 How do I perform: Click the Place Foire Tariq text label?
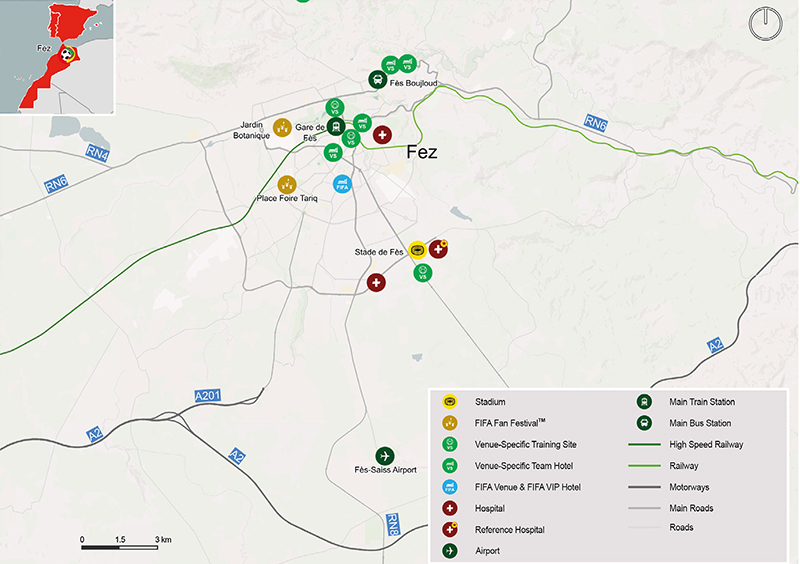point(287,198)
